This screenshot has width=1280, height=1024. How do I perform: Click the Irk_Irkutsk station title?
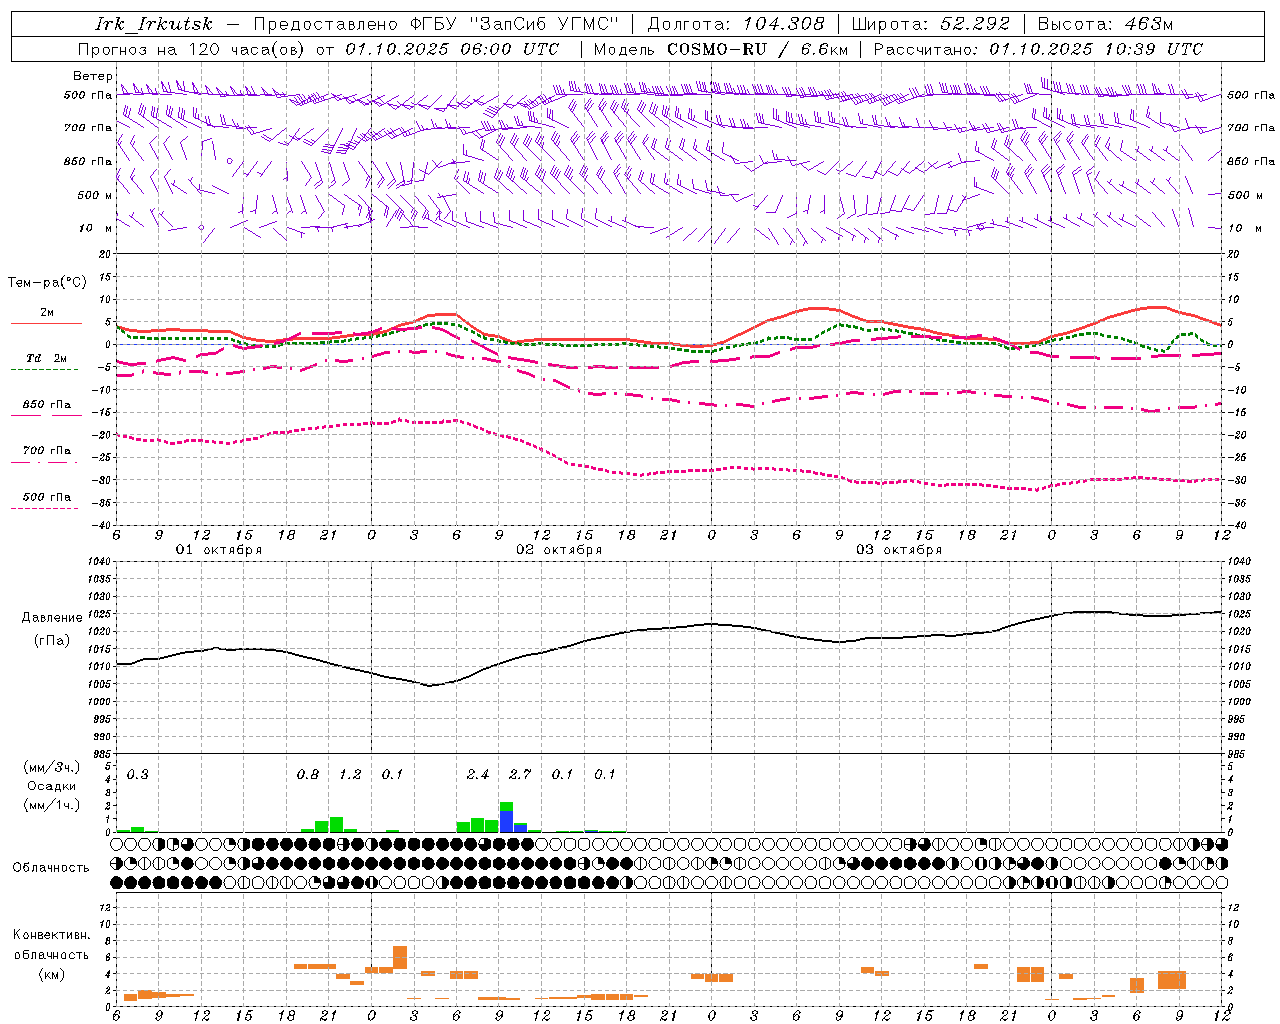click(x=154, y=24)
